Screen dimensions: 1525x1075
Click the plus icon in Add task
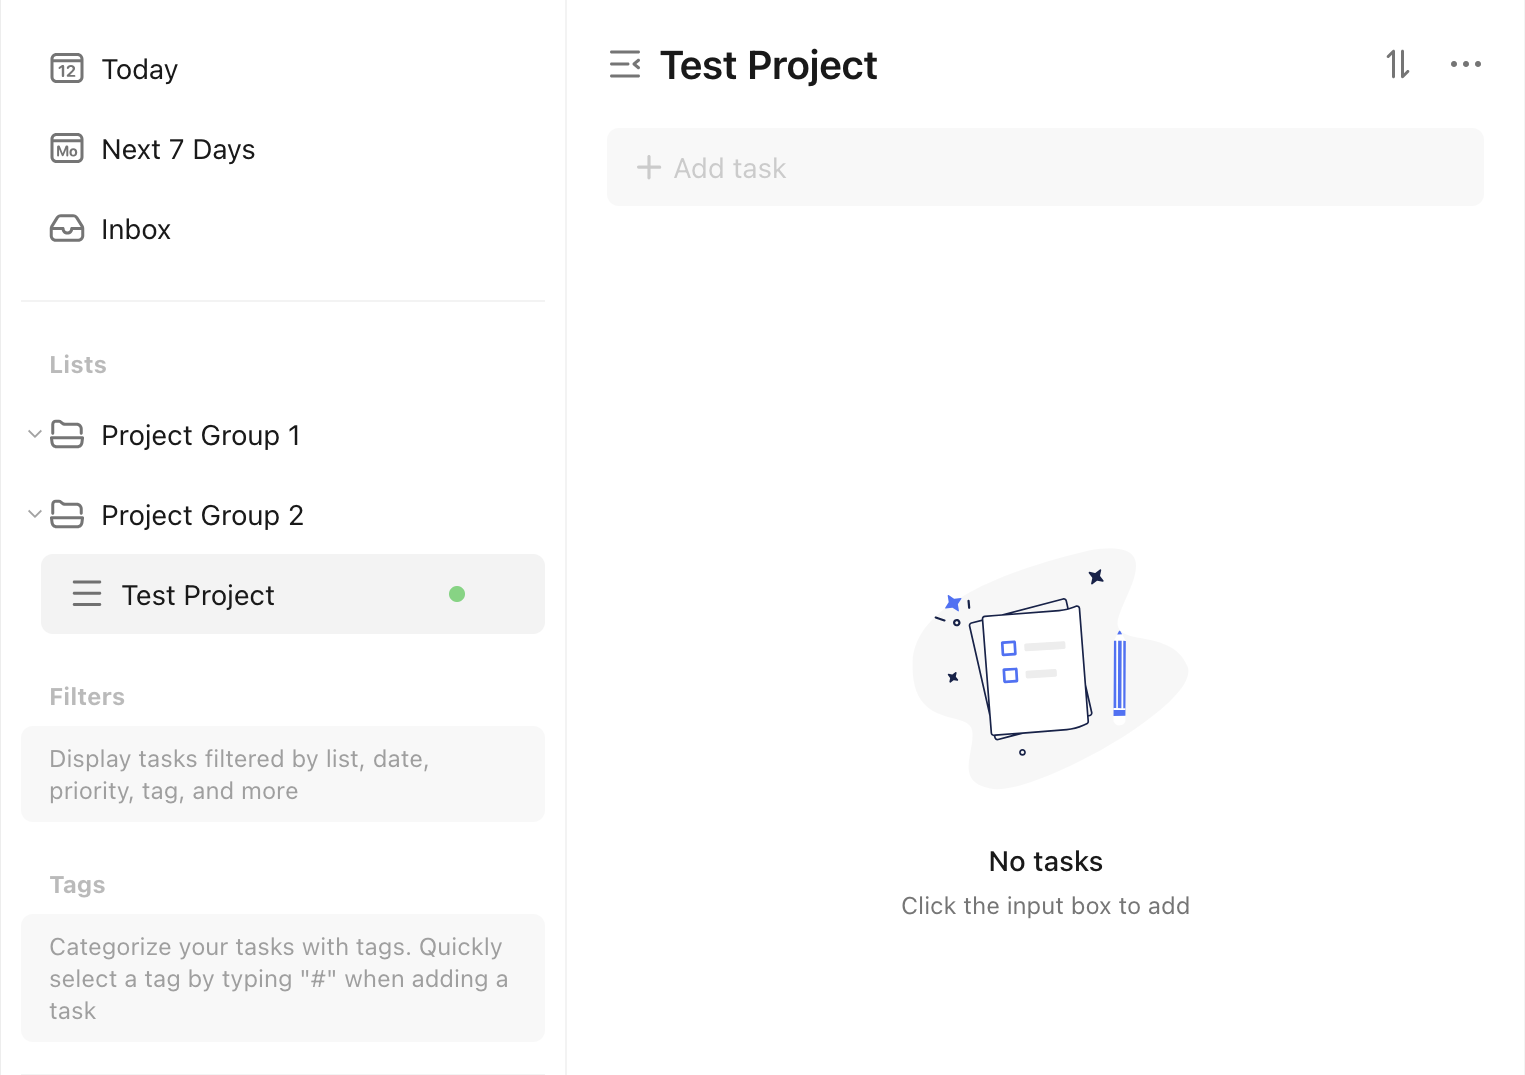point(649,167)
